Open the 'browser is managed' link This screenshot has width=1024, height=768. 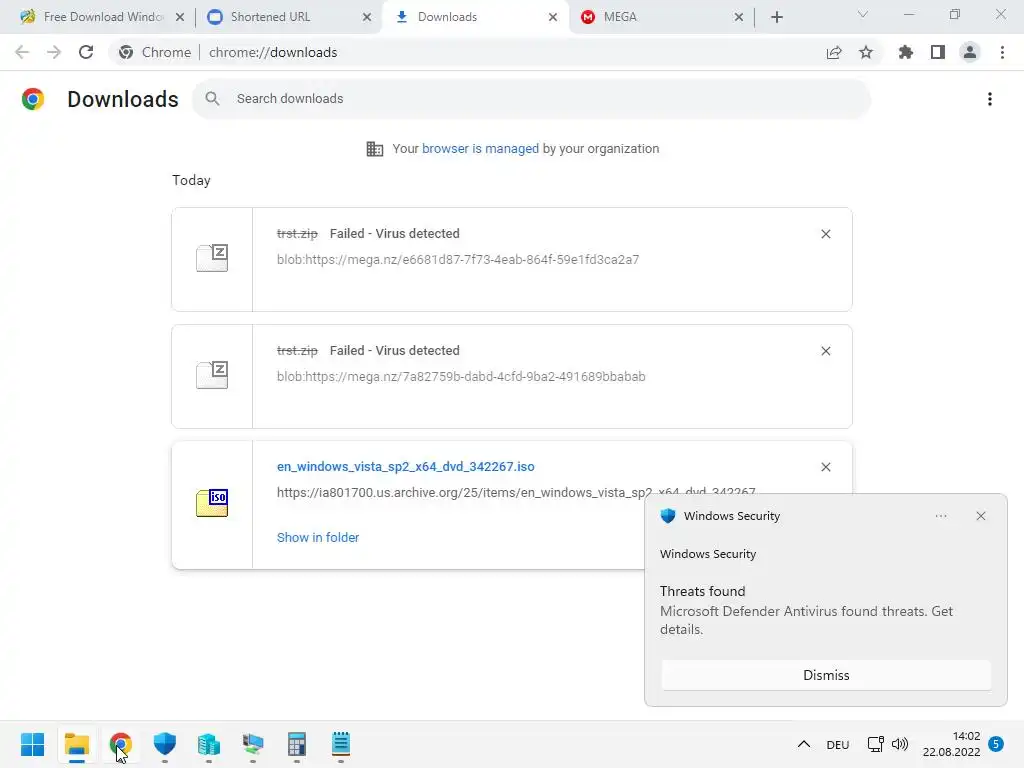[x=480, y=148]
